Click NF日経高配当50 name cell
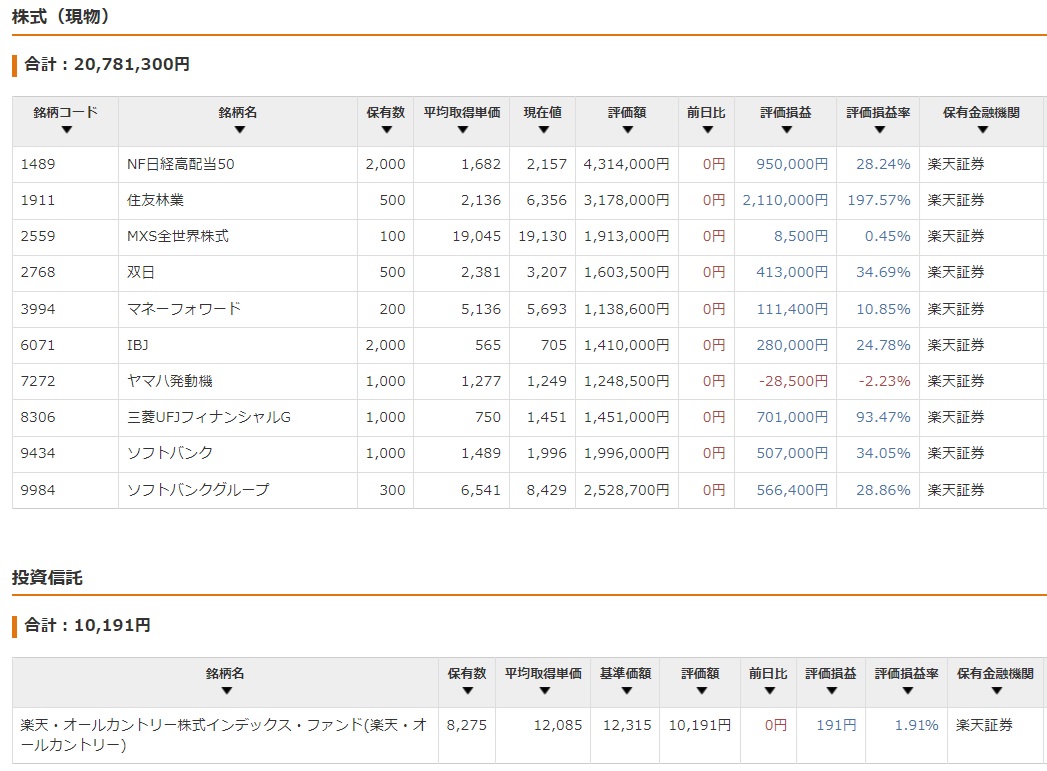Image resolution: width=1047 pixels, height=771 pixels. (x=180, y=164)
